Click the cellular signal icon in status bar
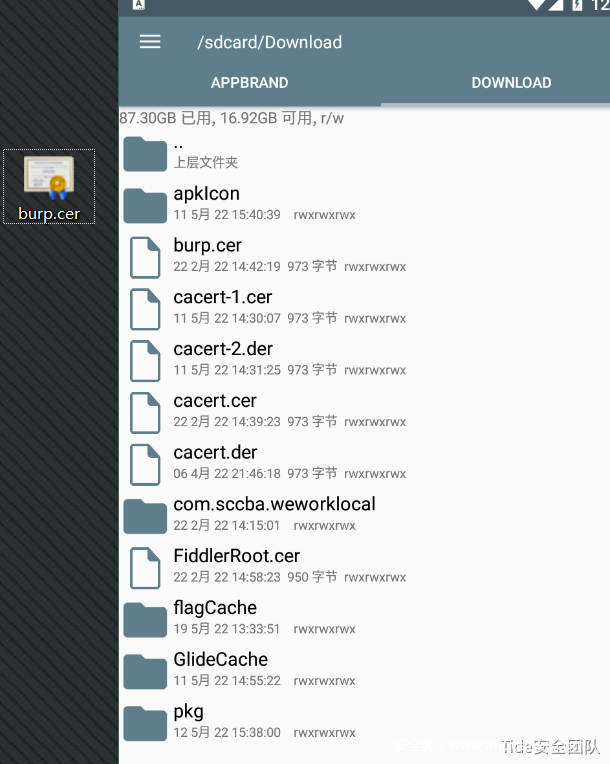The height and width of the screenshot is (764, 610). (555, 5)
